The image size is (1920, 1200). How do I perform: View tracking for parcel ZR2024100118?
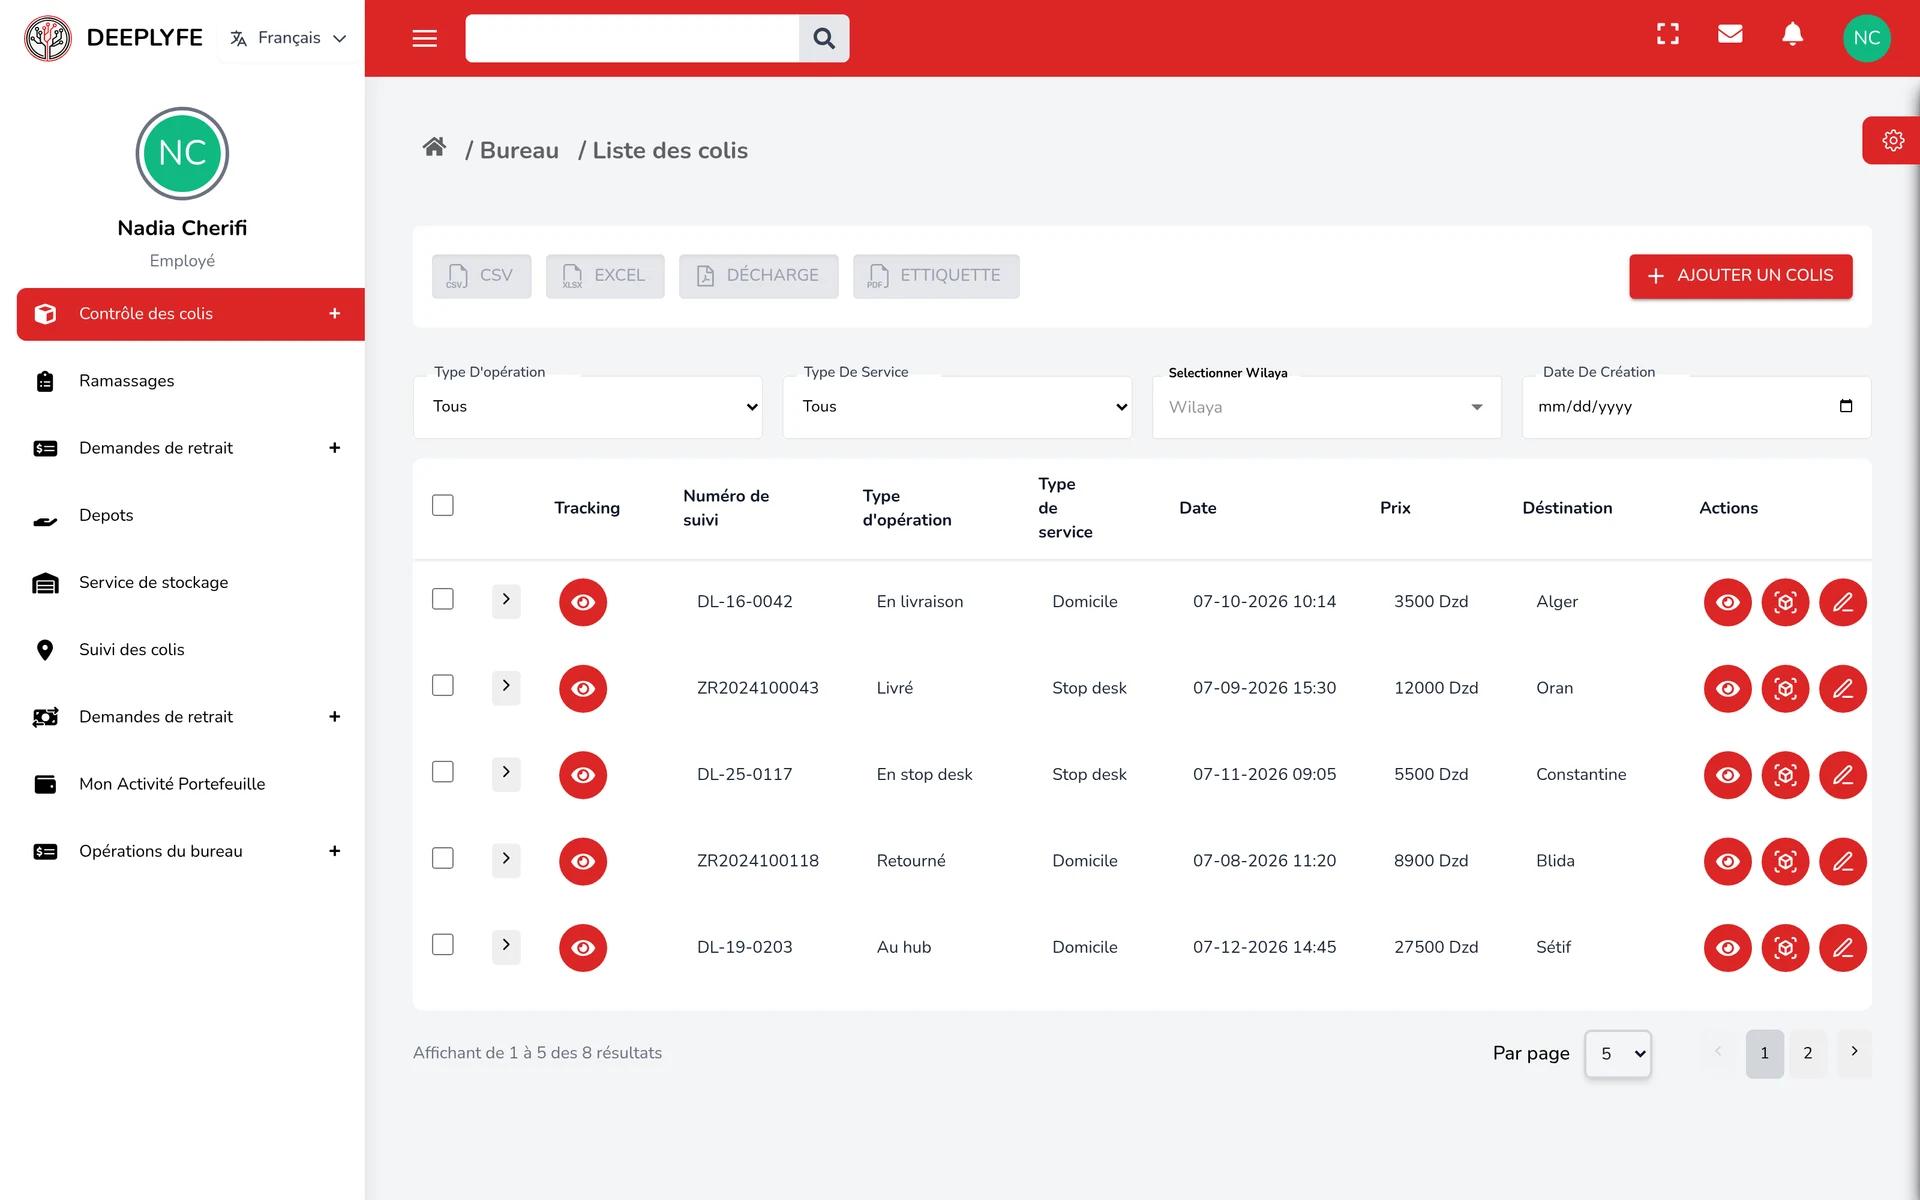pos(583,861)
